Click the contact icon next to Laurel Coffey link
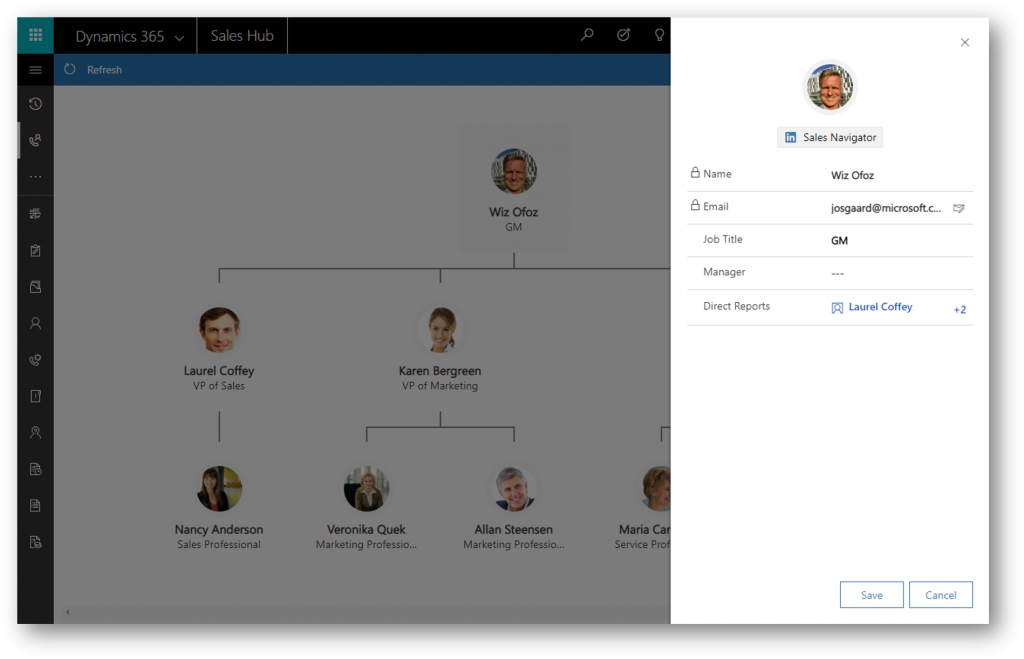Image resolution: width=1024 pixels, height=659 pixels. coord(837,308)
